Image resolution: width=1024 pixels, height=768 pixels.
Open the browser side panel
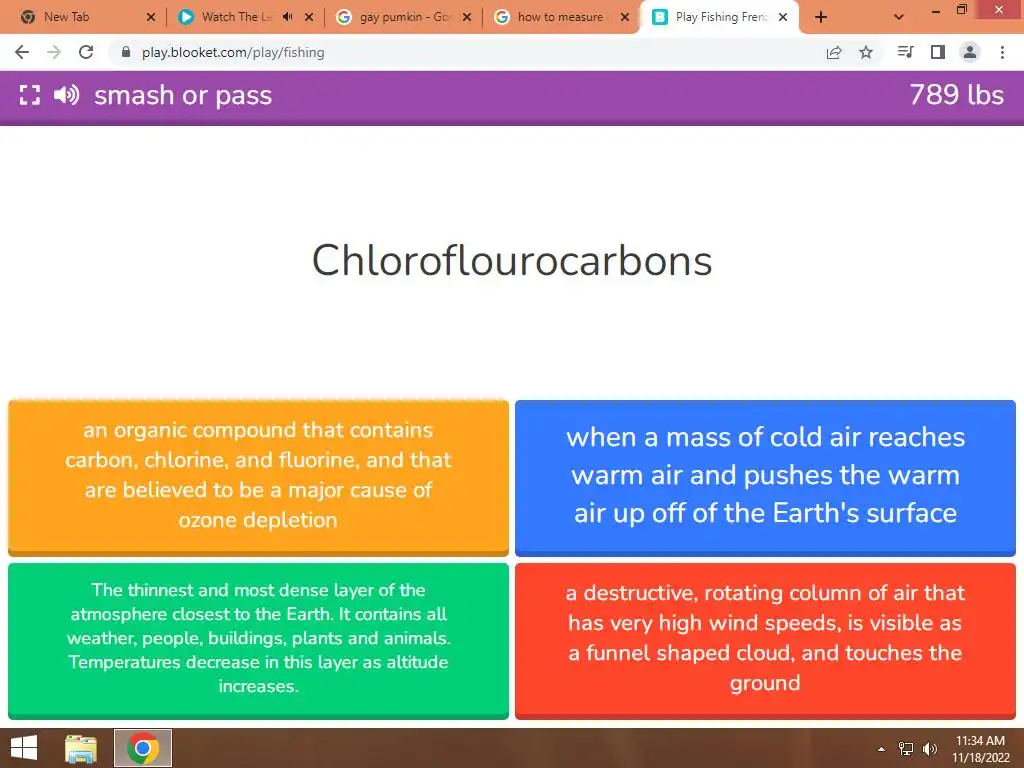938,52
